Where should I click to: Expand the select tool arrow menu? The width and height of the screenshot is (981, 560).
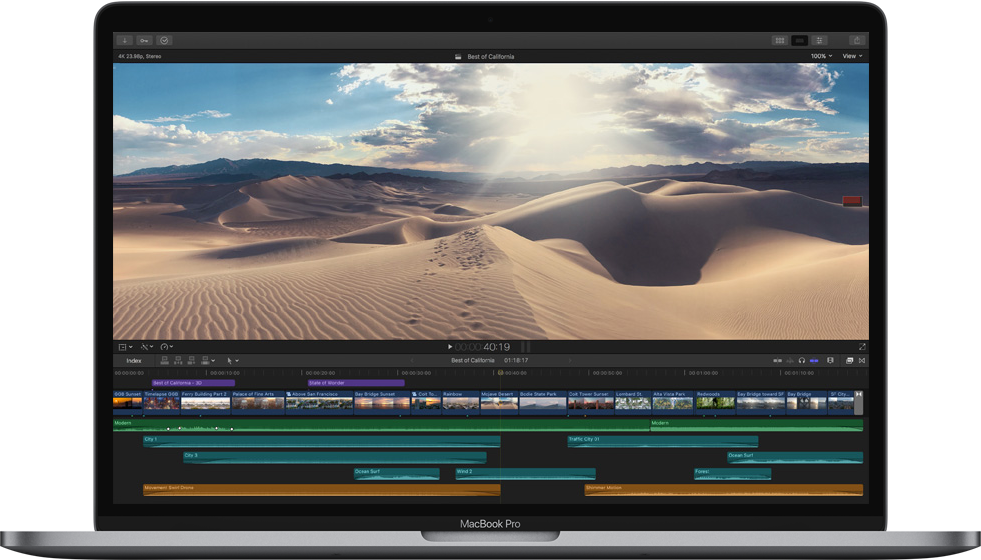click(232, 360)
